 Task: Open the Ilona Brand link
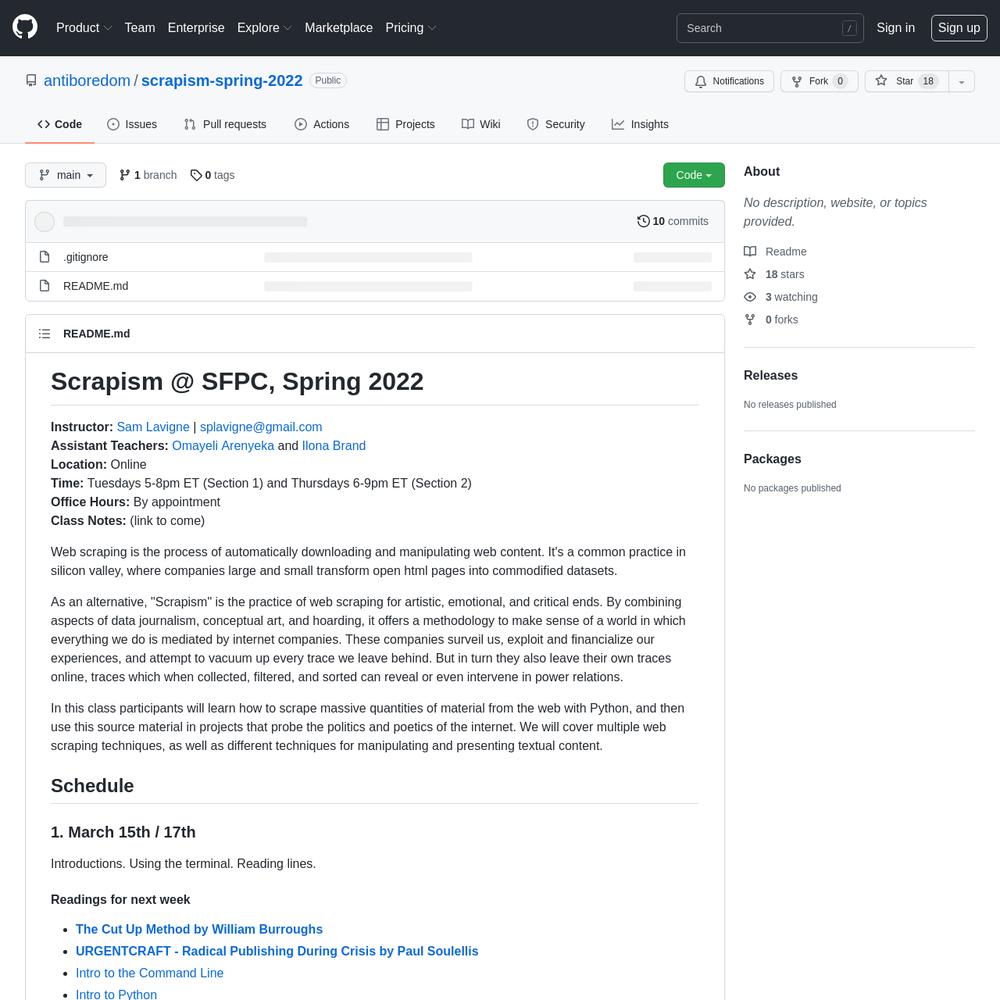point(334,446)
